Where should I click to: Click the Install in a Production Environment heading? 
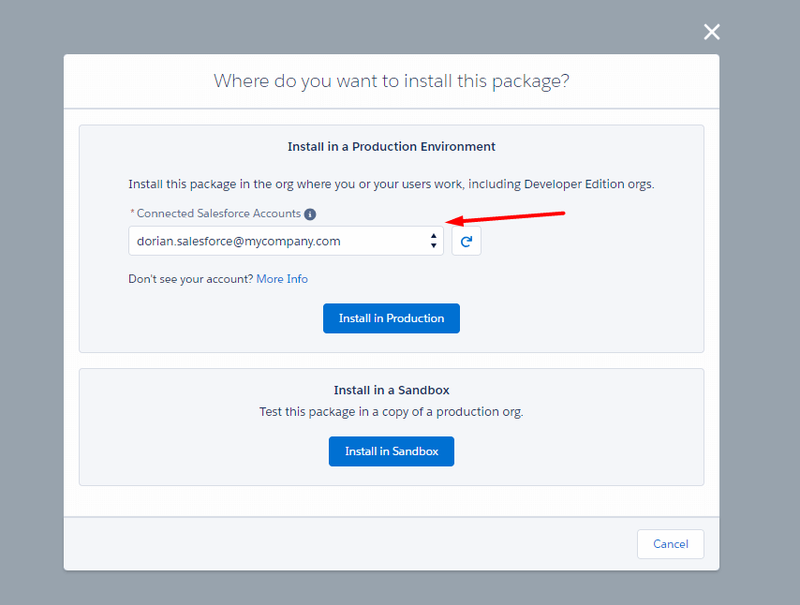click(x=391, y=146)
